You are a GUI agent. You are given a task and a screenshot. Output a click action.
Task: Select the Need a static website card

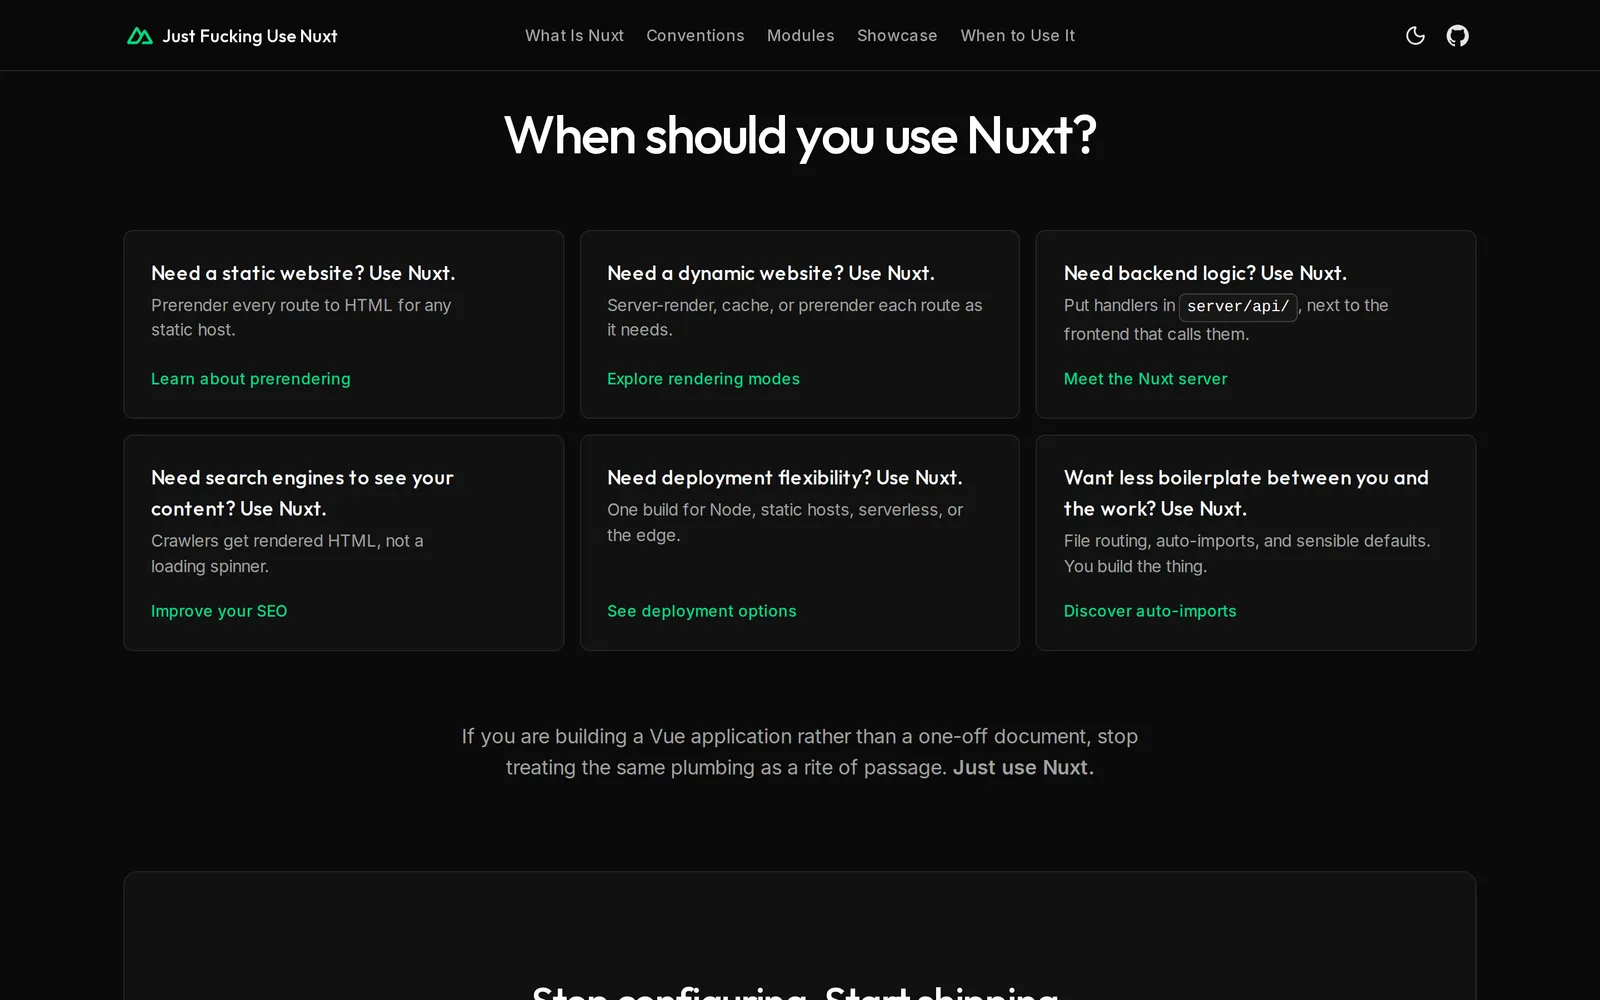point(344,324)
